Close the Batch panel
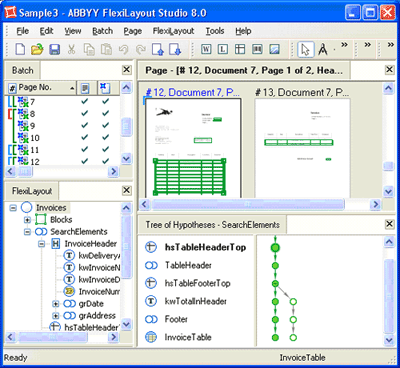This screenshot has height=368, width=400. (x=126, y=70)
